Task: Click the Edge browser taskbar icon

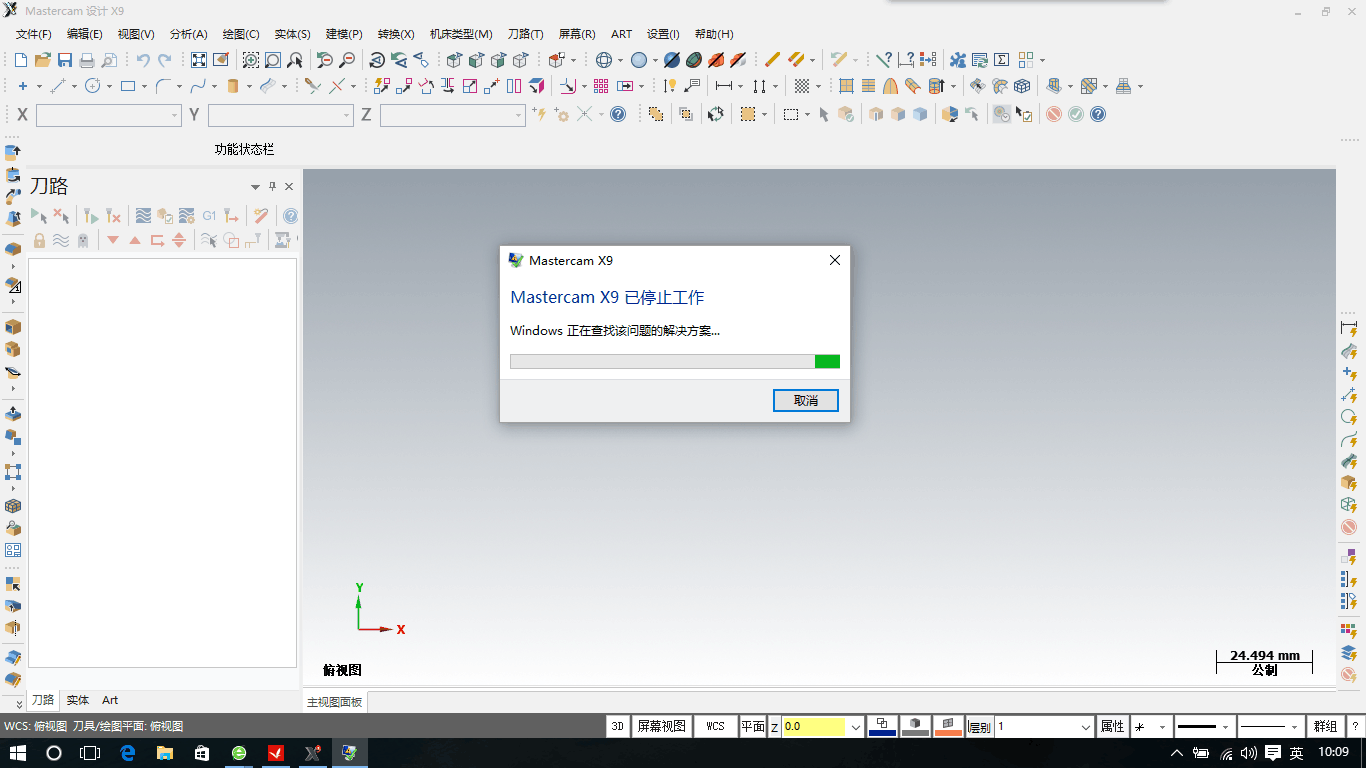Action: 127,753
